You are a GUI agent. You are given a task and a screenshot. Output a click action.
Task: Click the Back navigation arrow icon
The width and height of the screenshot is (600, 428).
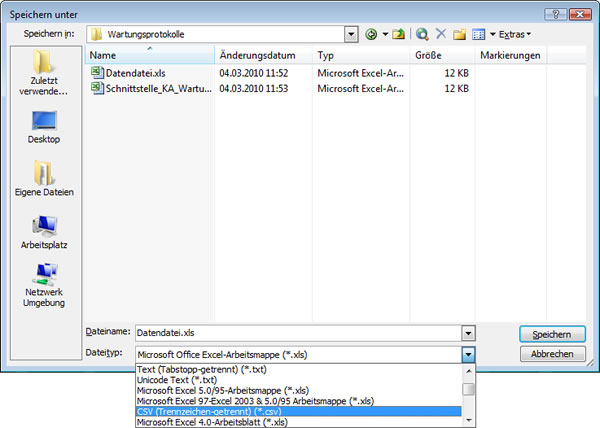(372, 34)
